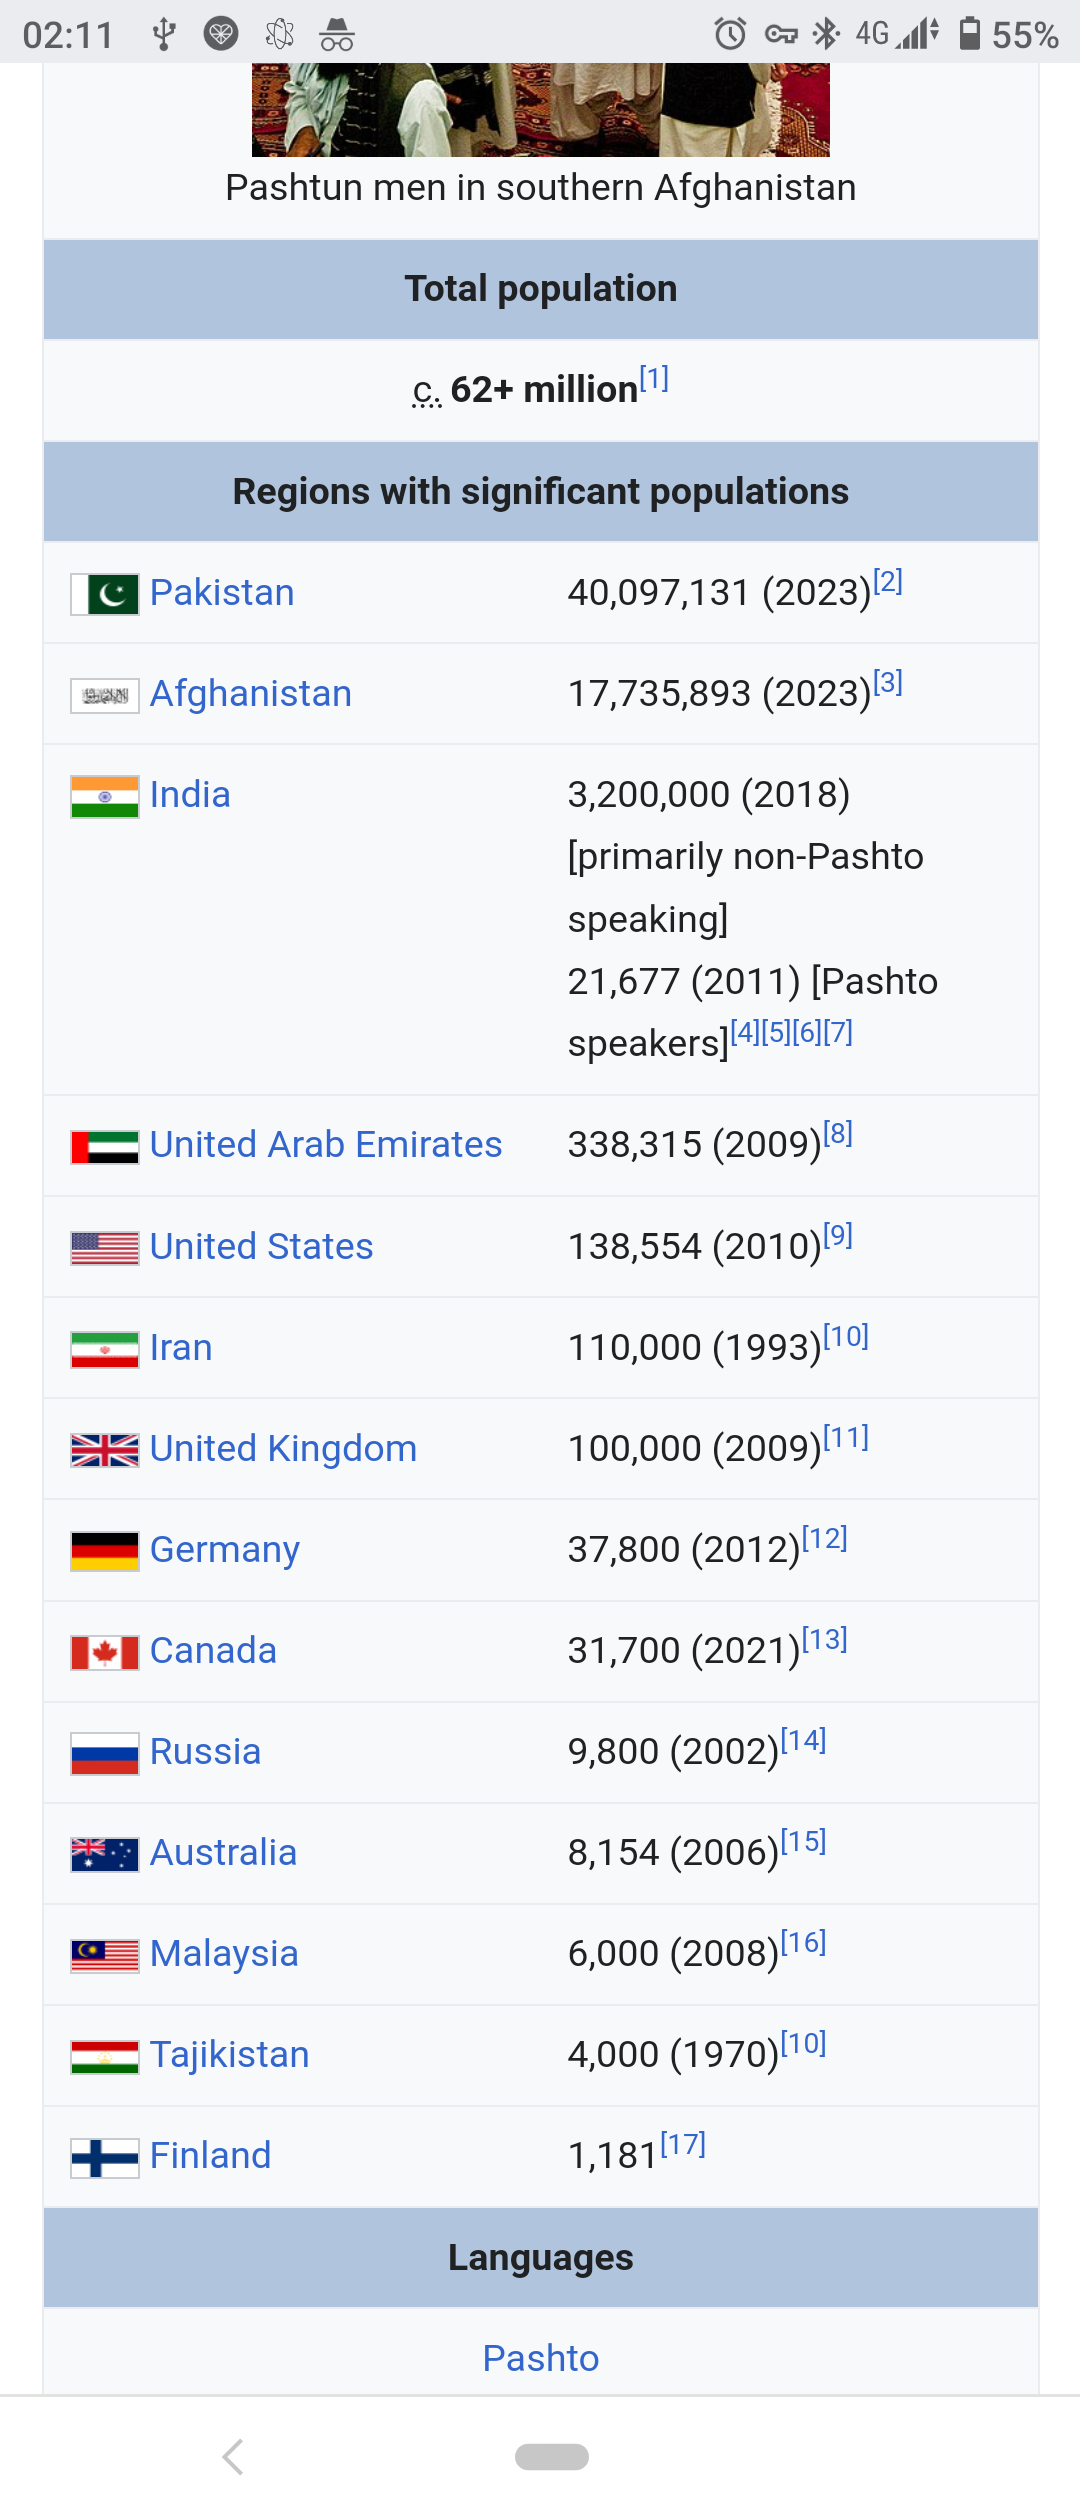
Task: Open reference [17] for Finland figure
Action: point(682,2143)
